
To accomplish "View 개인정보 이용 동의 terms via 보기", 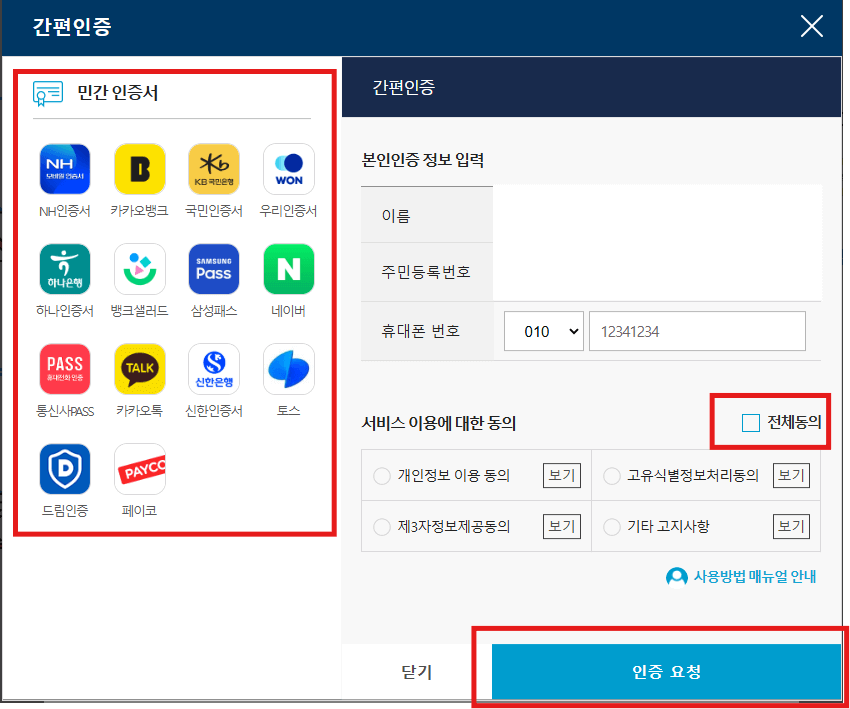I will click(562, 475).
